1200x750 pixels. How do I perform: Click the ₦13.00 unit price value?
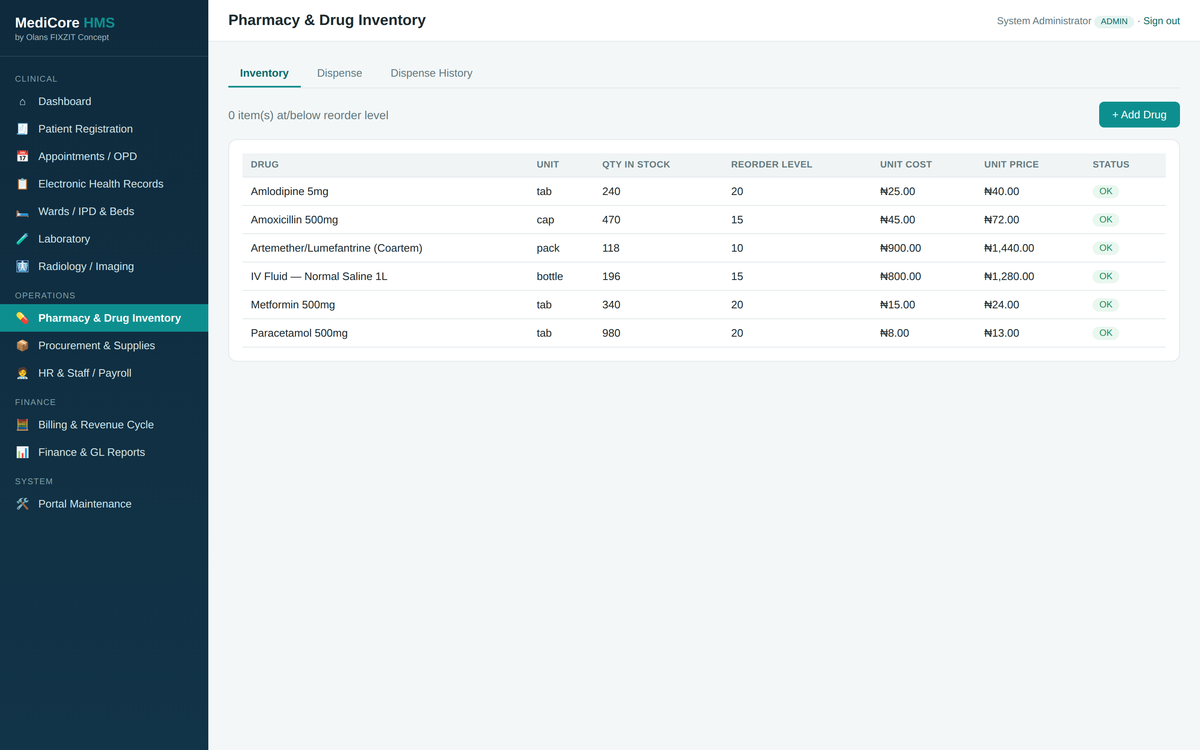[1002, 333]
